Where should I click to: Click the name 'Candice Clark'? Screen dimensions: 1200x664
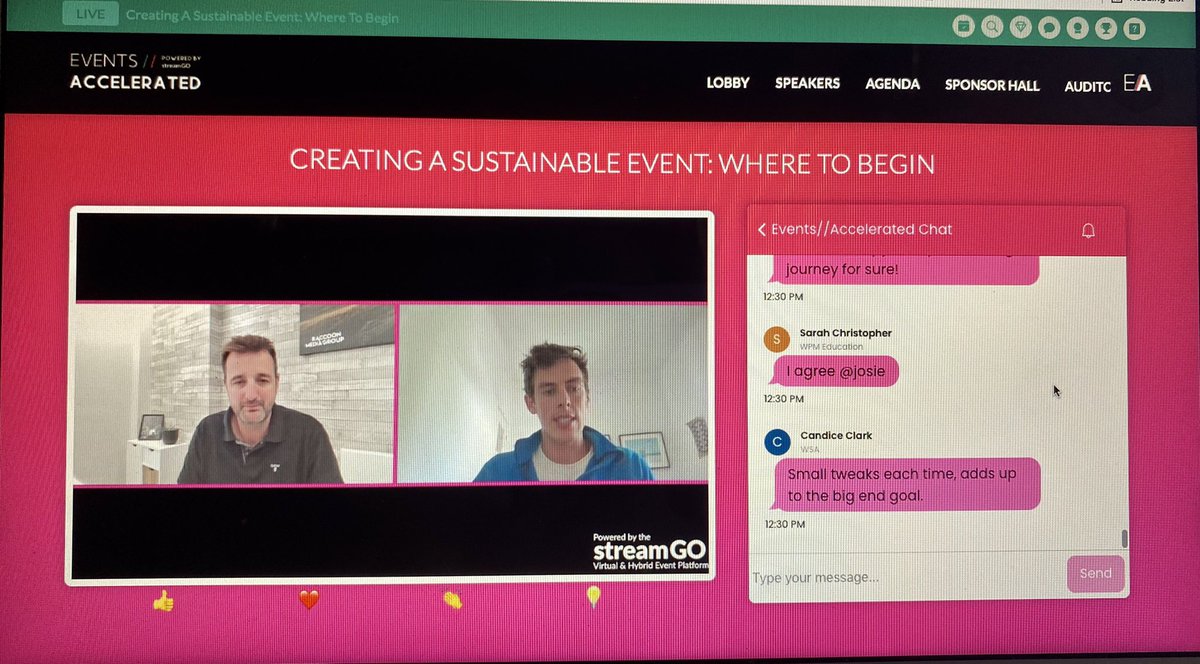(x=836, y=436)
